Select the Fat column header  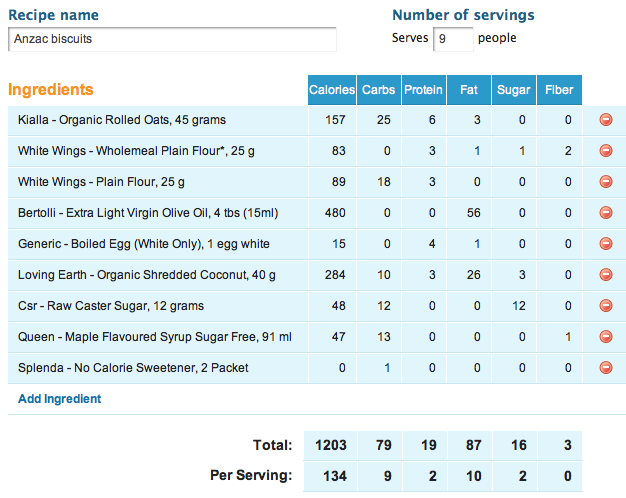tap(469, 90)
